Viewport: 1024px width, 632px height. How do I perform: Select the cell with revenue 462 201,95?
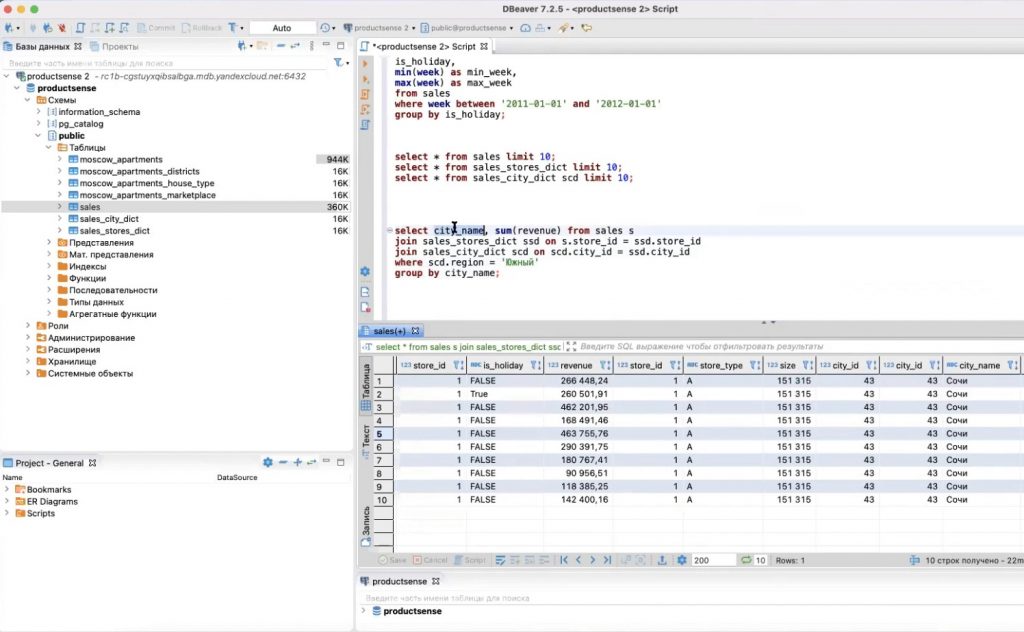pos(578,407)
